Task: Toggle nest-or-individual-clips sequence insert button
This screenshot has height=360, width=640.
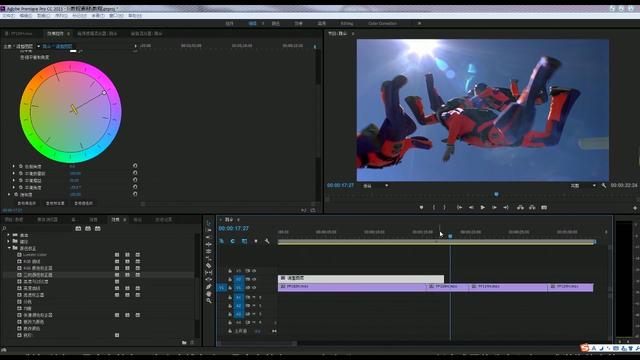Action: (221, 241)
